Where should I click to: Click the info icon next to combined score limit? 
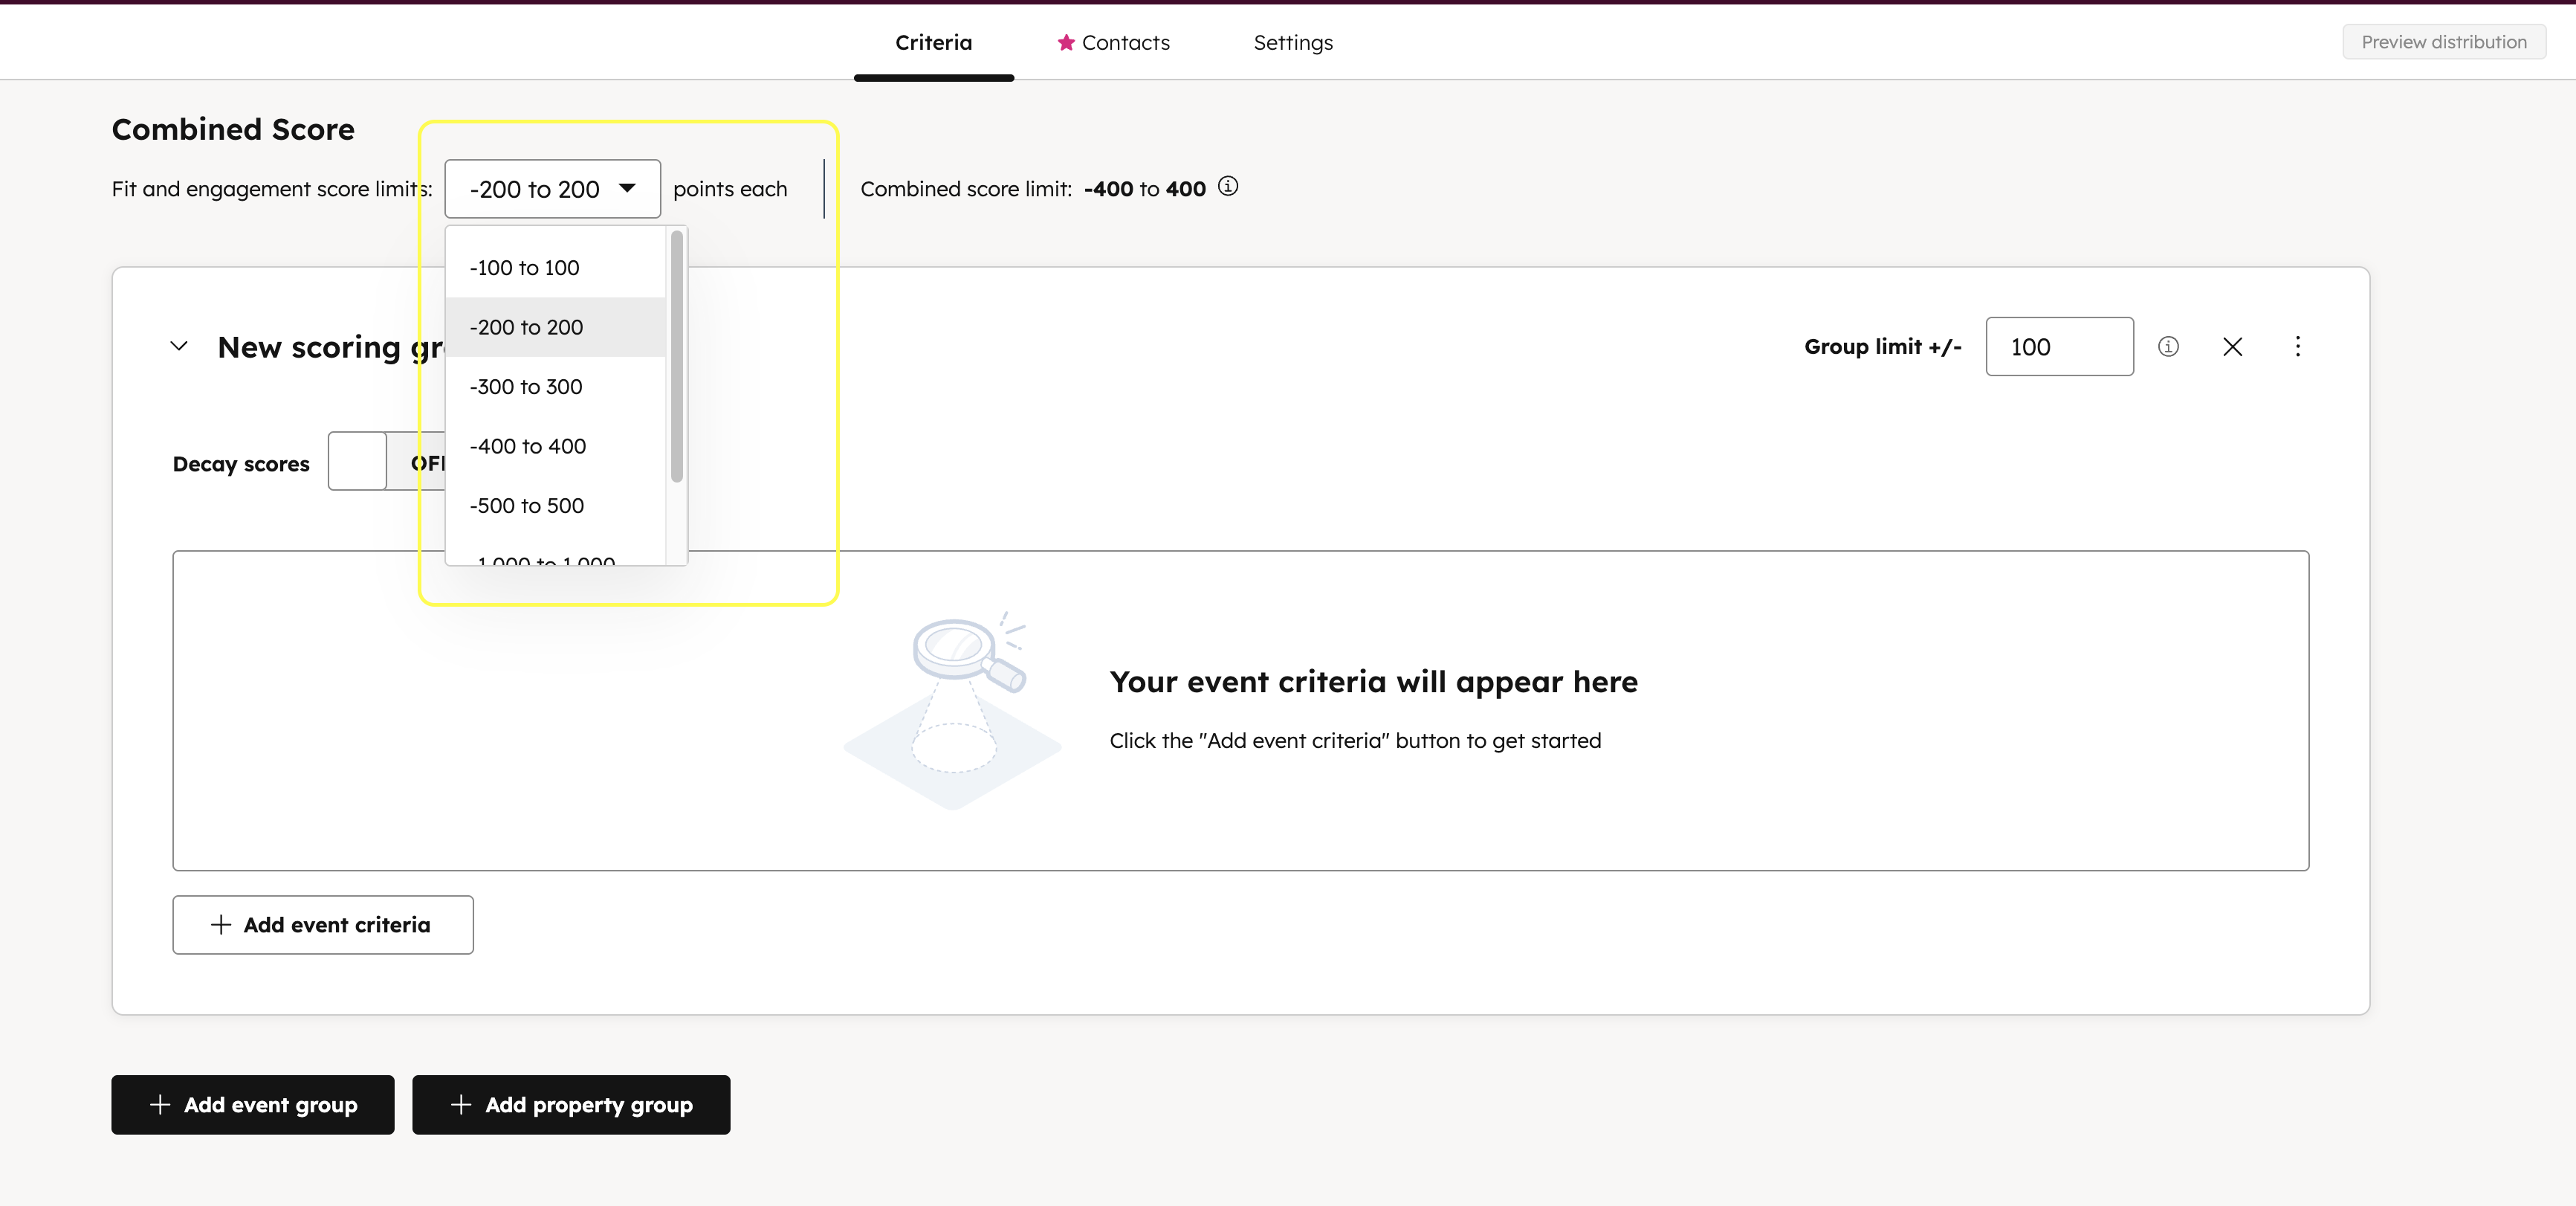pyautogui.click(x=1228, y=187)
